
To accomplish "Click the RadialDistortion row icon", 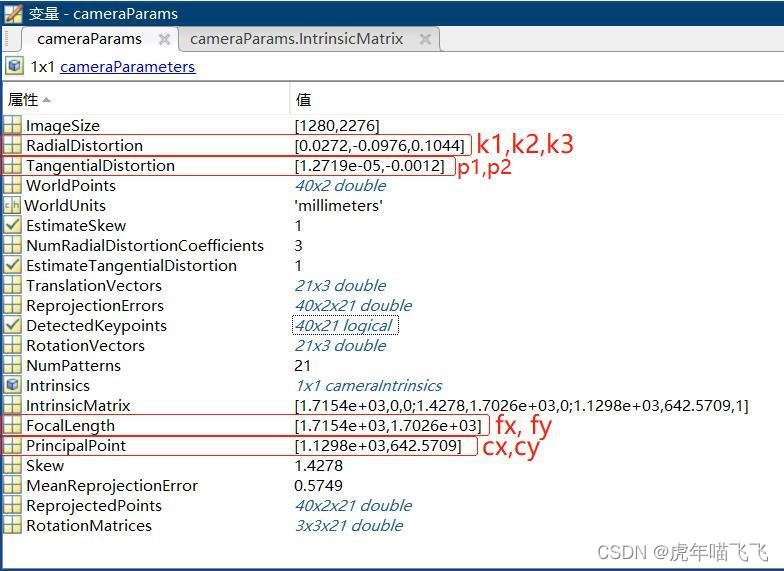I will pyautogui.click(x=12, y=145).
